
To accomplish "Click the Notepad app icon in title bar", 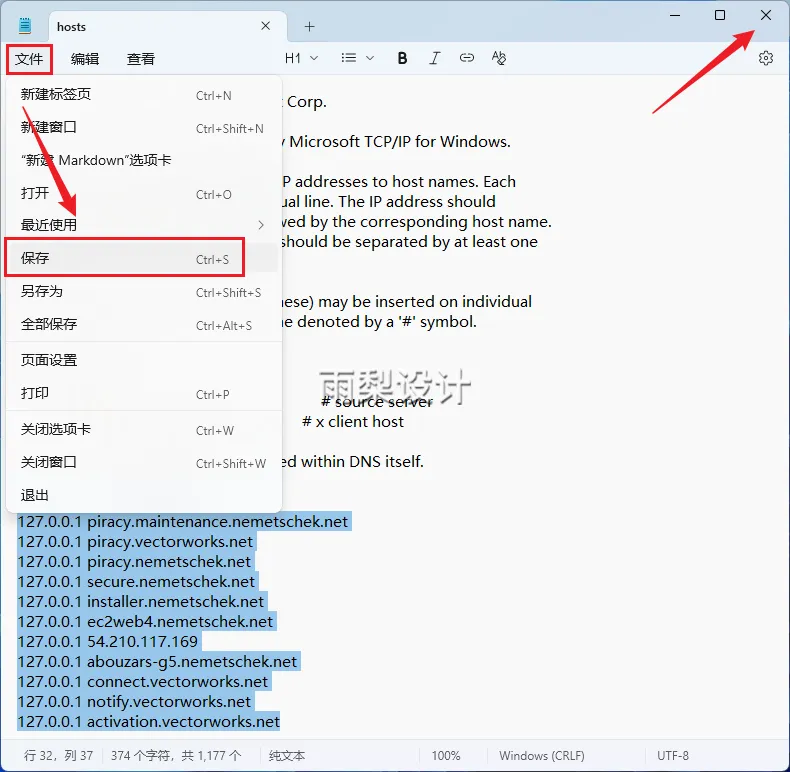I will [x=25, y=25].
